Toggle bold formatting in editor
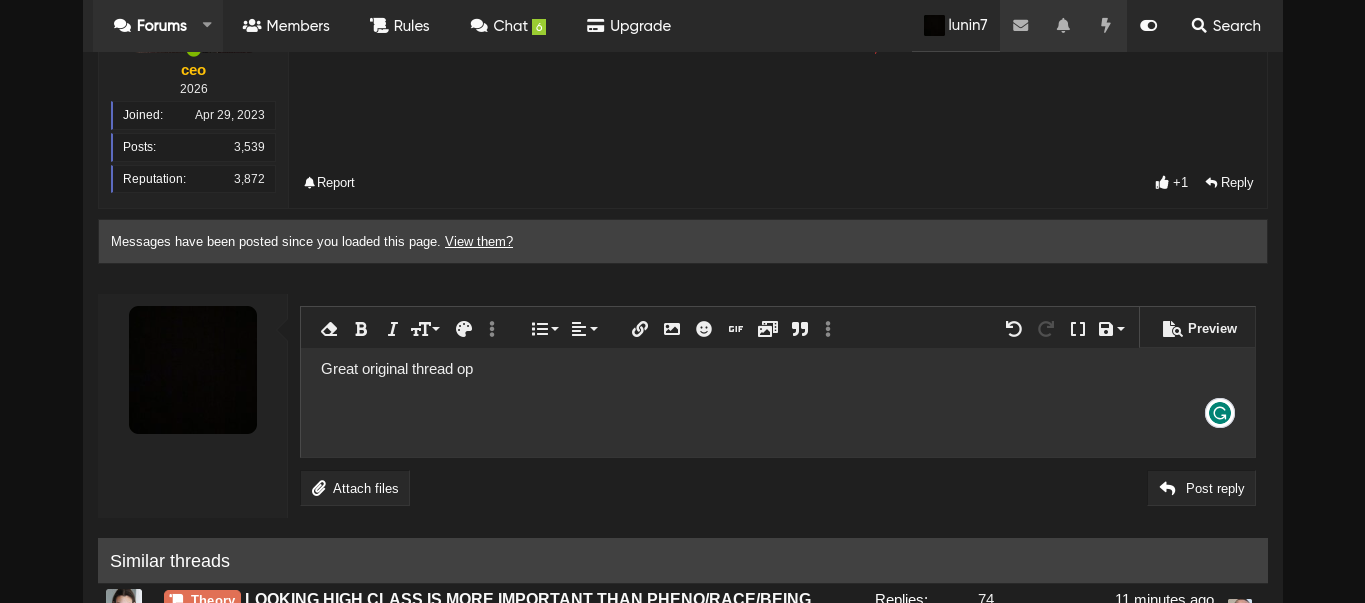Viewport: 1365px width, 603px height. pyautogui.click(x=361, y=329)
